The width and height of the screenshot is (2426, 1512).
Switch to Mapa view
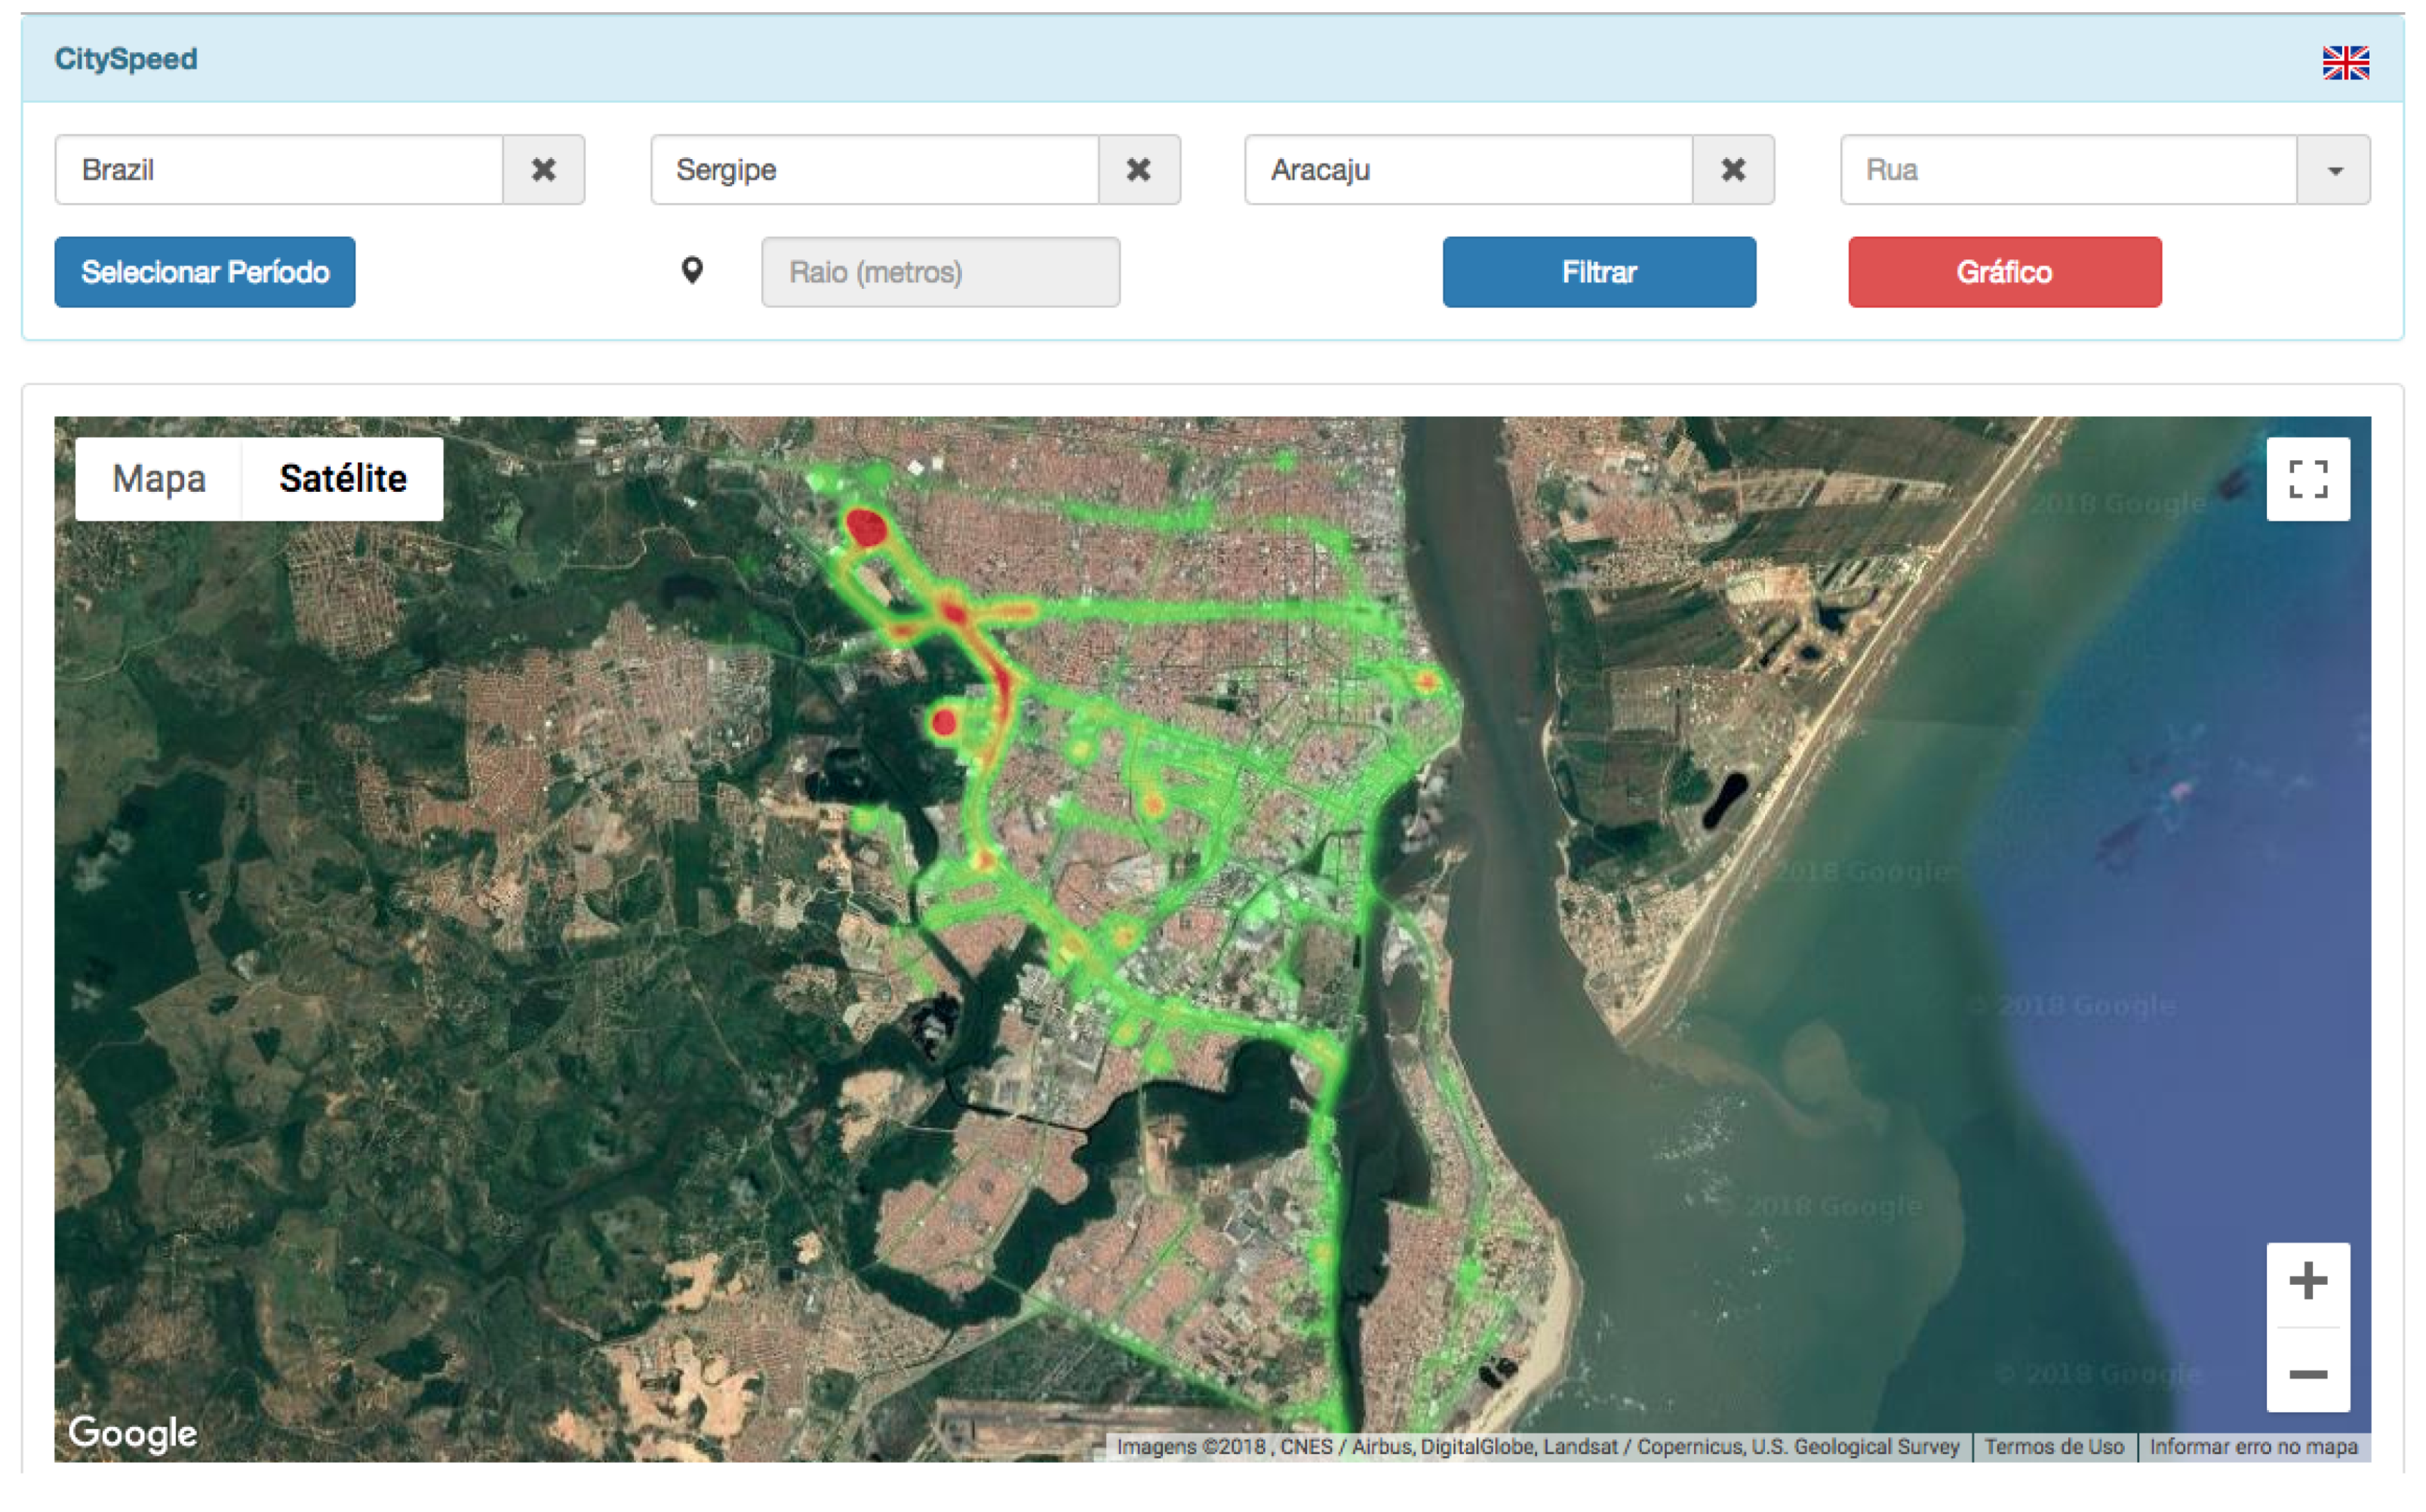click(159, 479)
